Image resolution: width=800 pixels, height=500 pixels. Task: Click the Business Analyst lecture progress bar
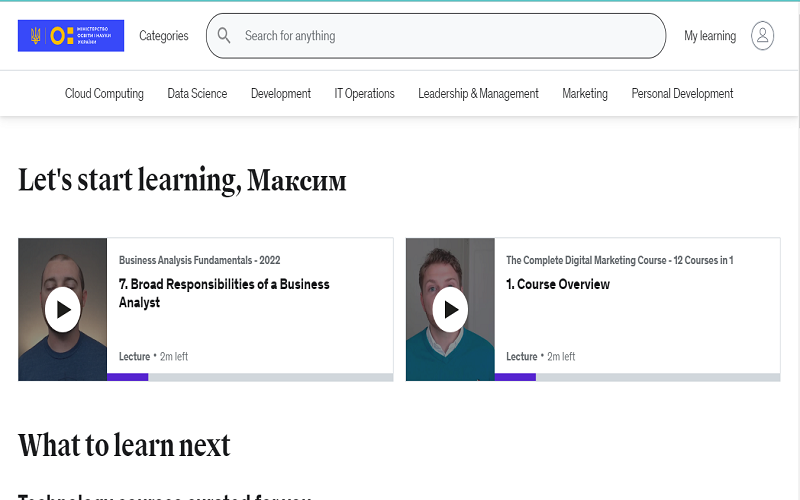click(x=250, y=377)
